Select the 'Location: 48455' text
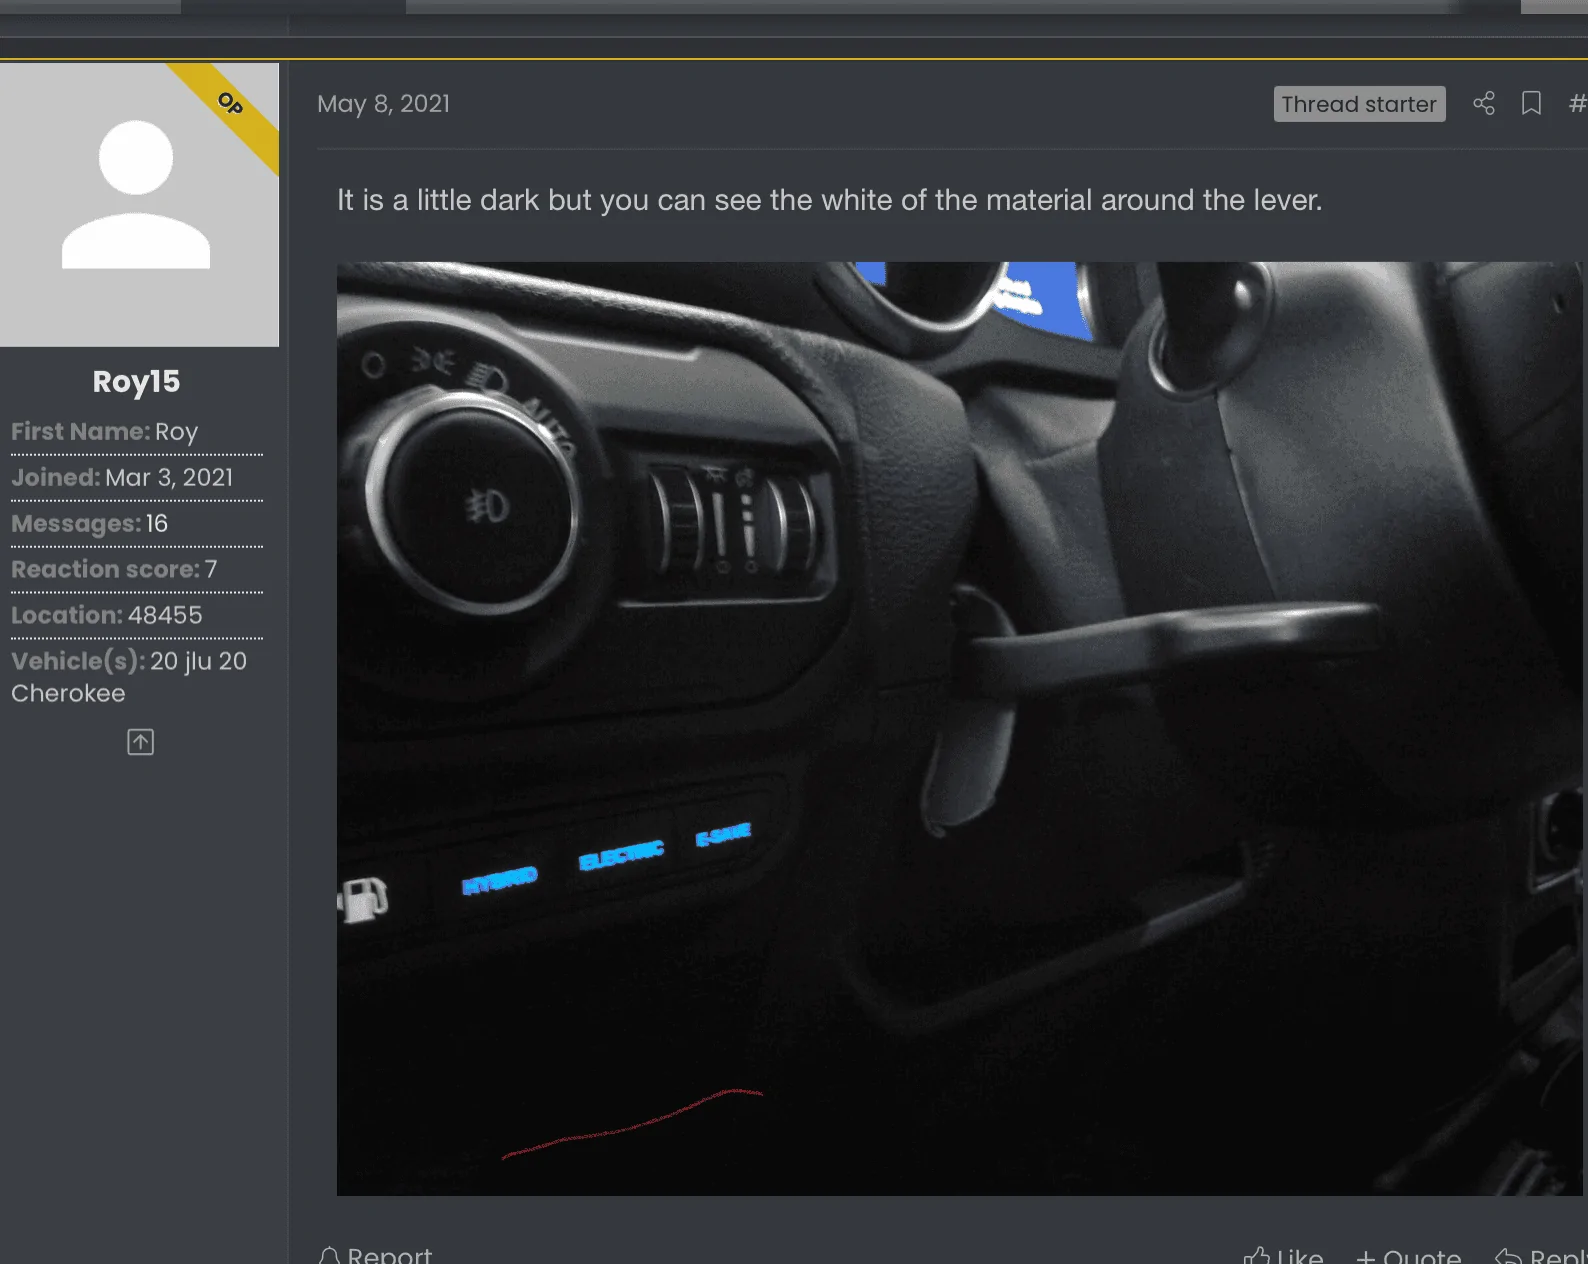The image size is (1588, 1264). (106, 615)
